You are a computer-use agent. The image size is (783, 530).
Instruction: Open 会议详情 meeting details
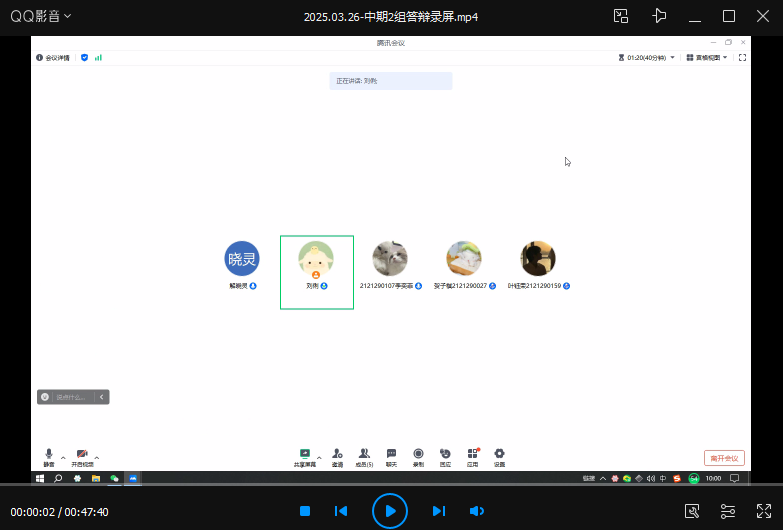tap(53, 58)
